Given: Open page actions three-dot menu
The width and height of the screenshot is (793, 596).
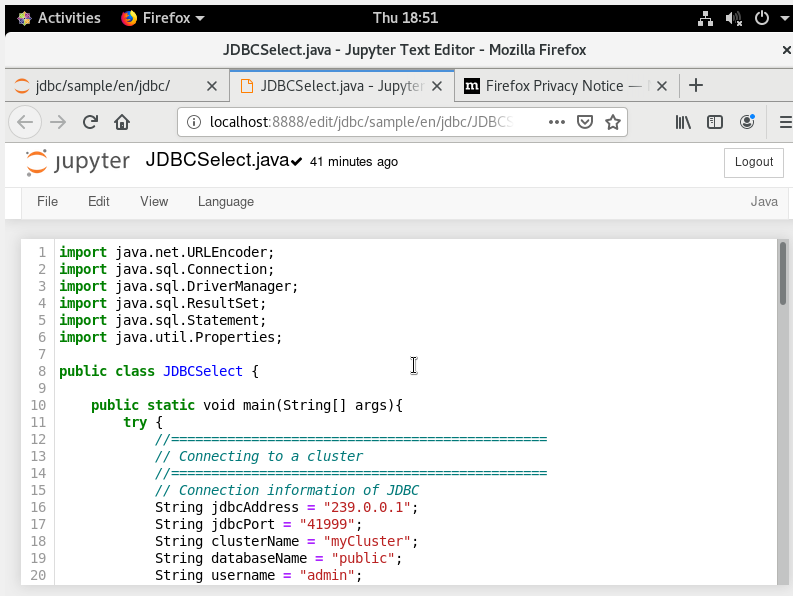Looking at the screenshot, I should [557, 122].
